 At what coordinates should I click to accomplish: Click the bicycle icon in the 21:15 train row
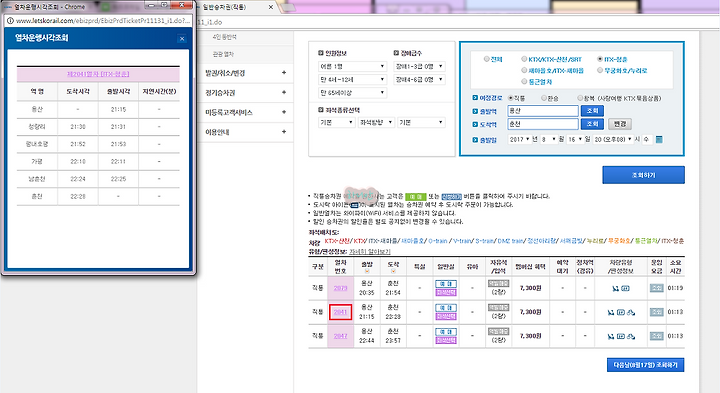click(631, 312)
